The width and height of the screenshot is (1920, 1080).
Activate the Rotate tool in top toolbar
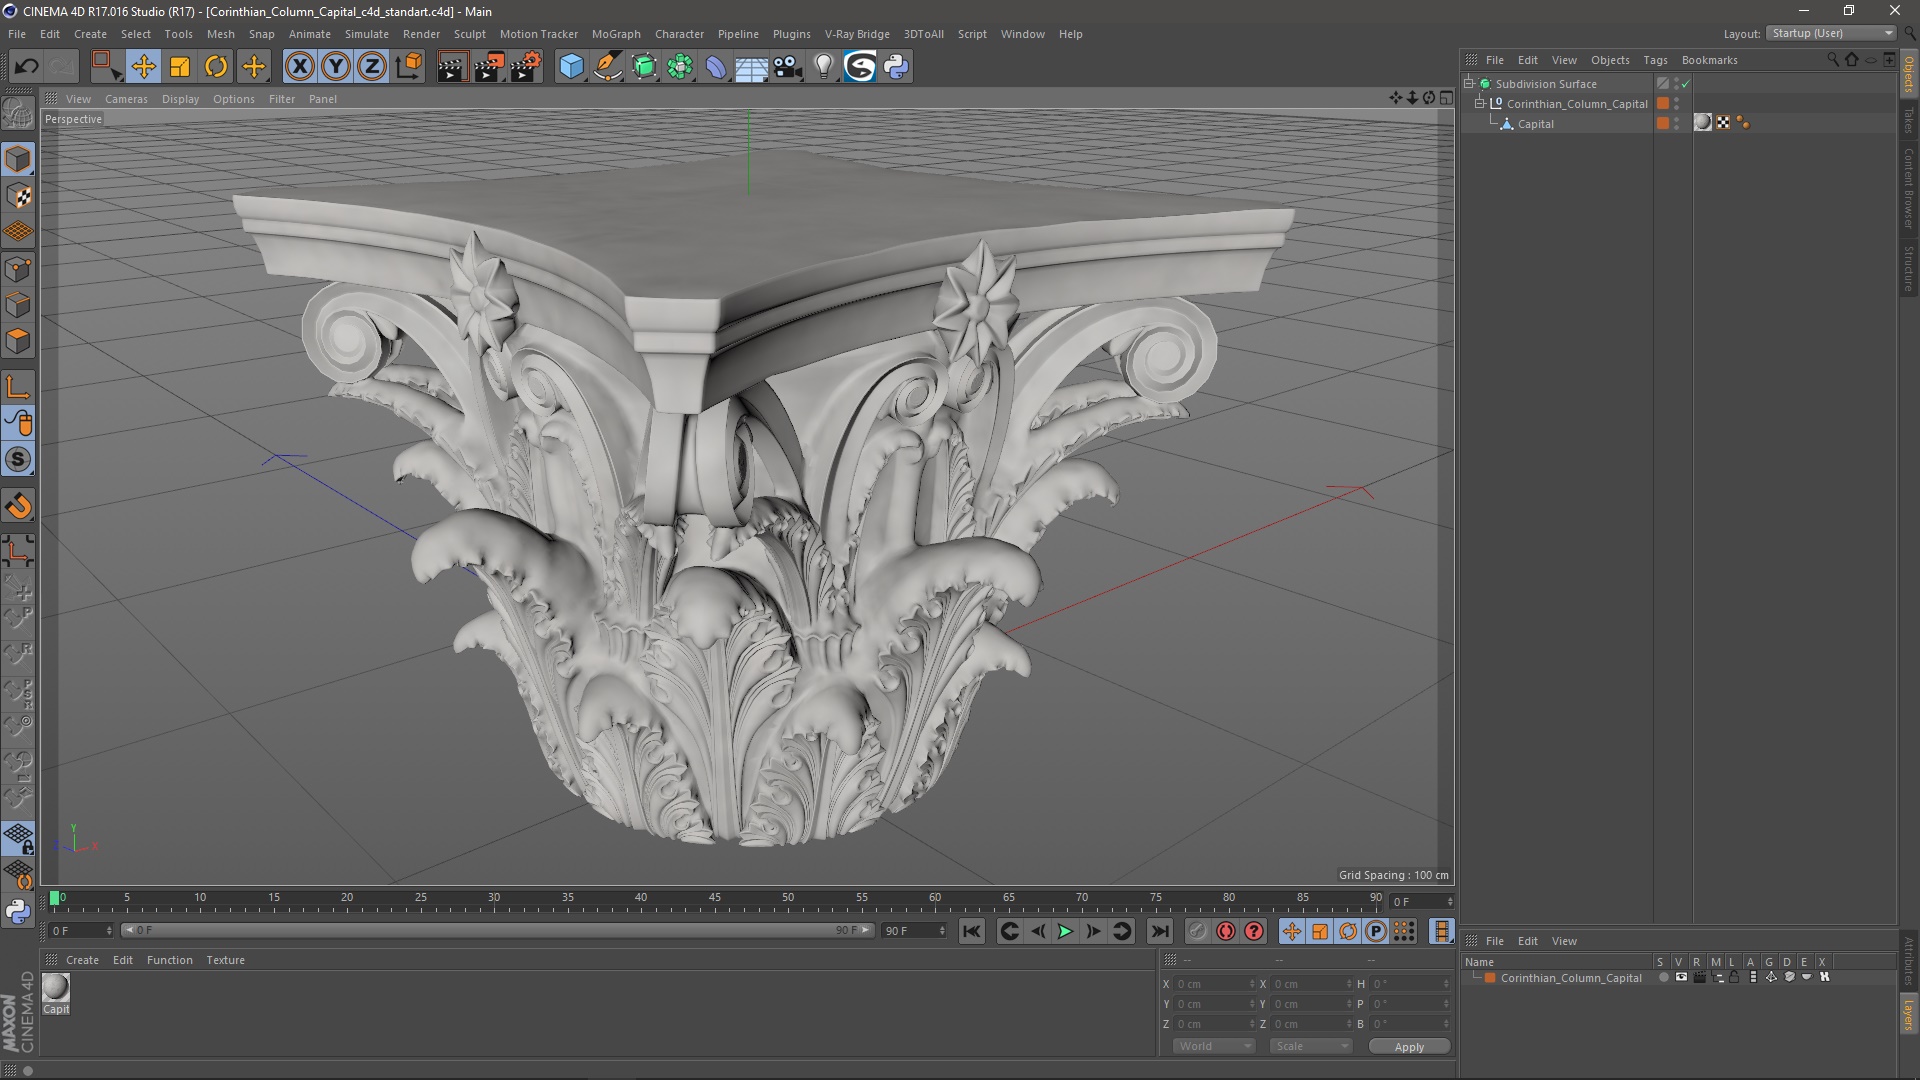coord(216,67)
